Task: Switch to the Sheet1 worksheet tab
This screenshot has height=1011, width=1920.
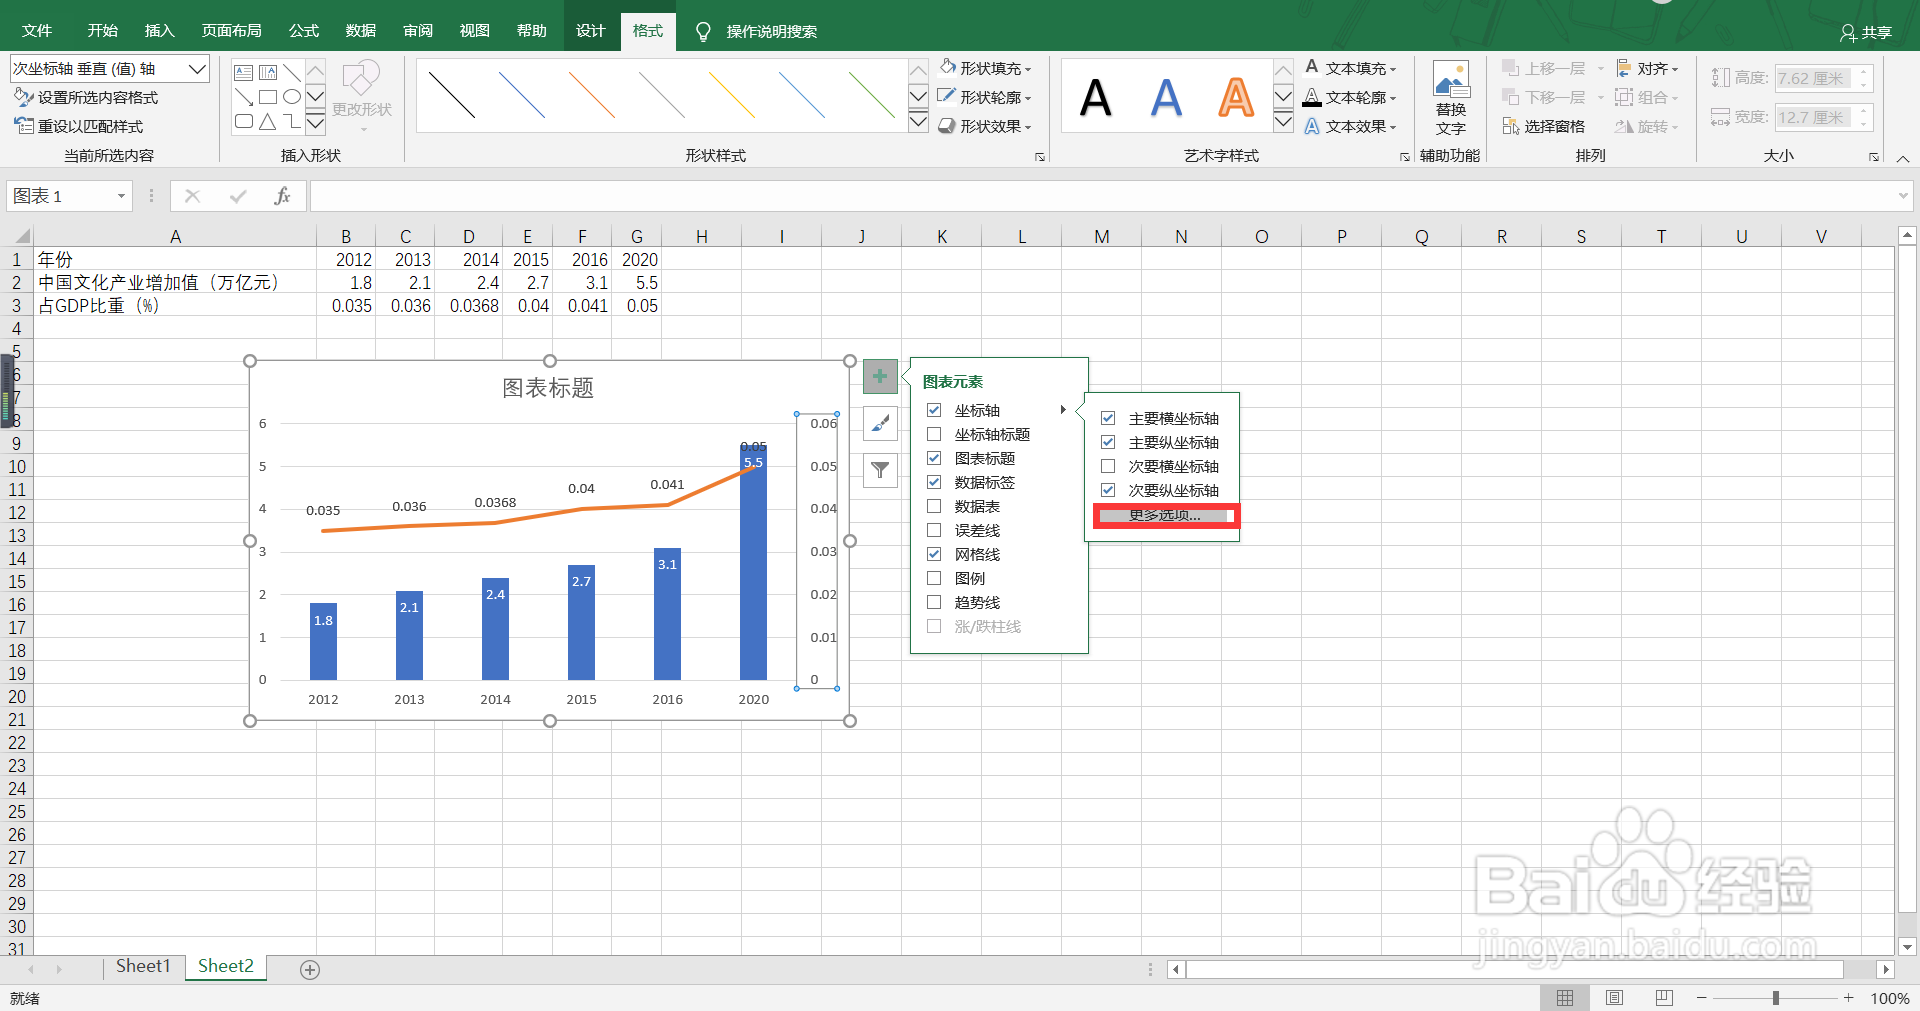Action: 143,966
